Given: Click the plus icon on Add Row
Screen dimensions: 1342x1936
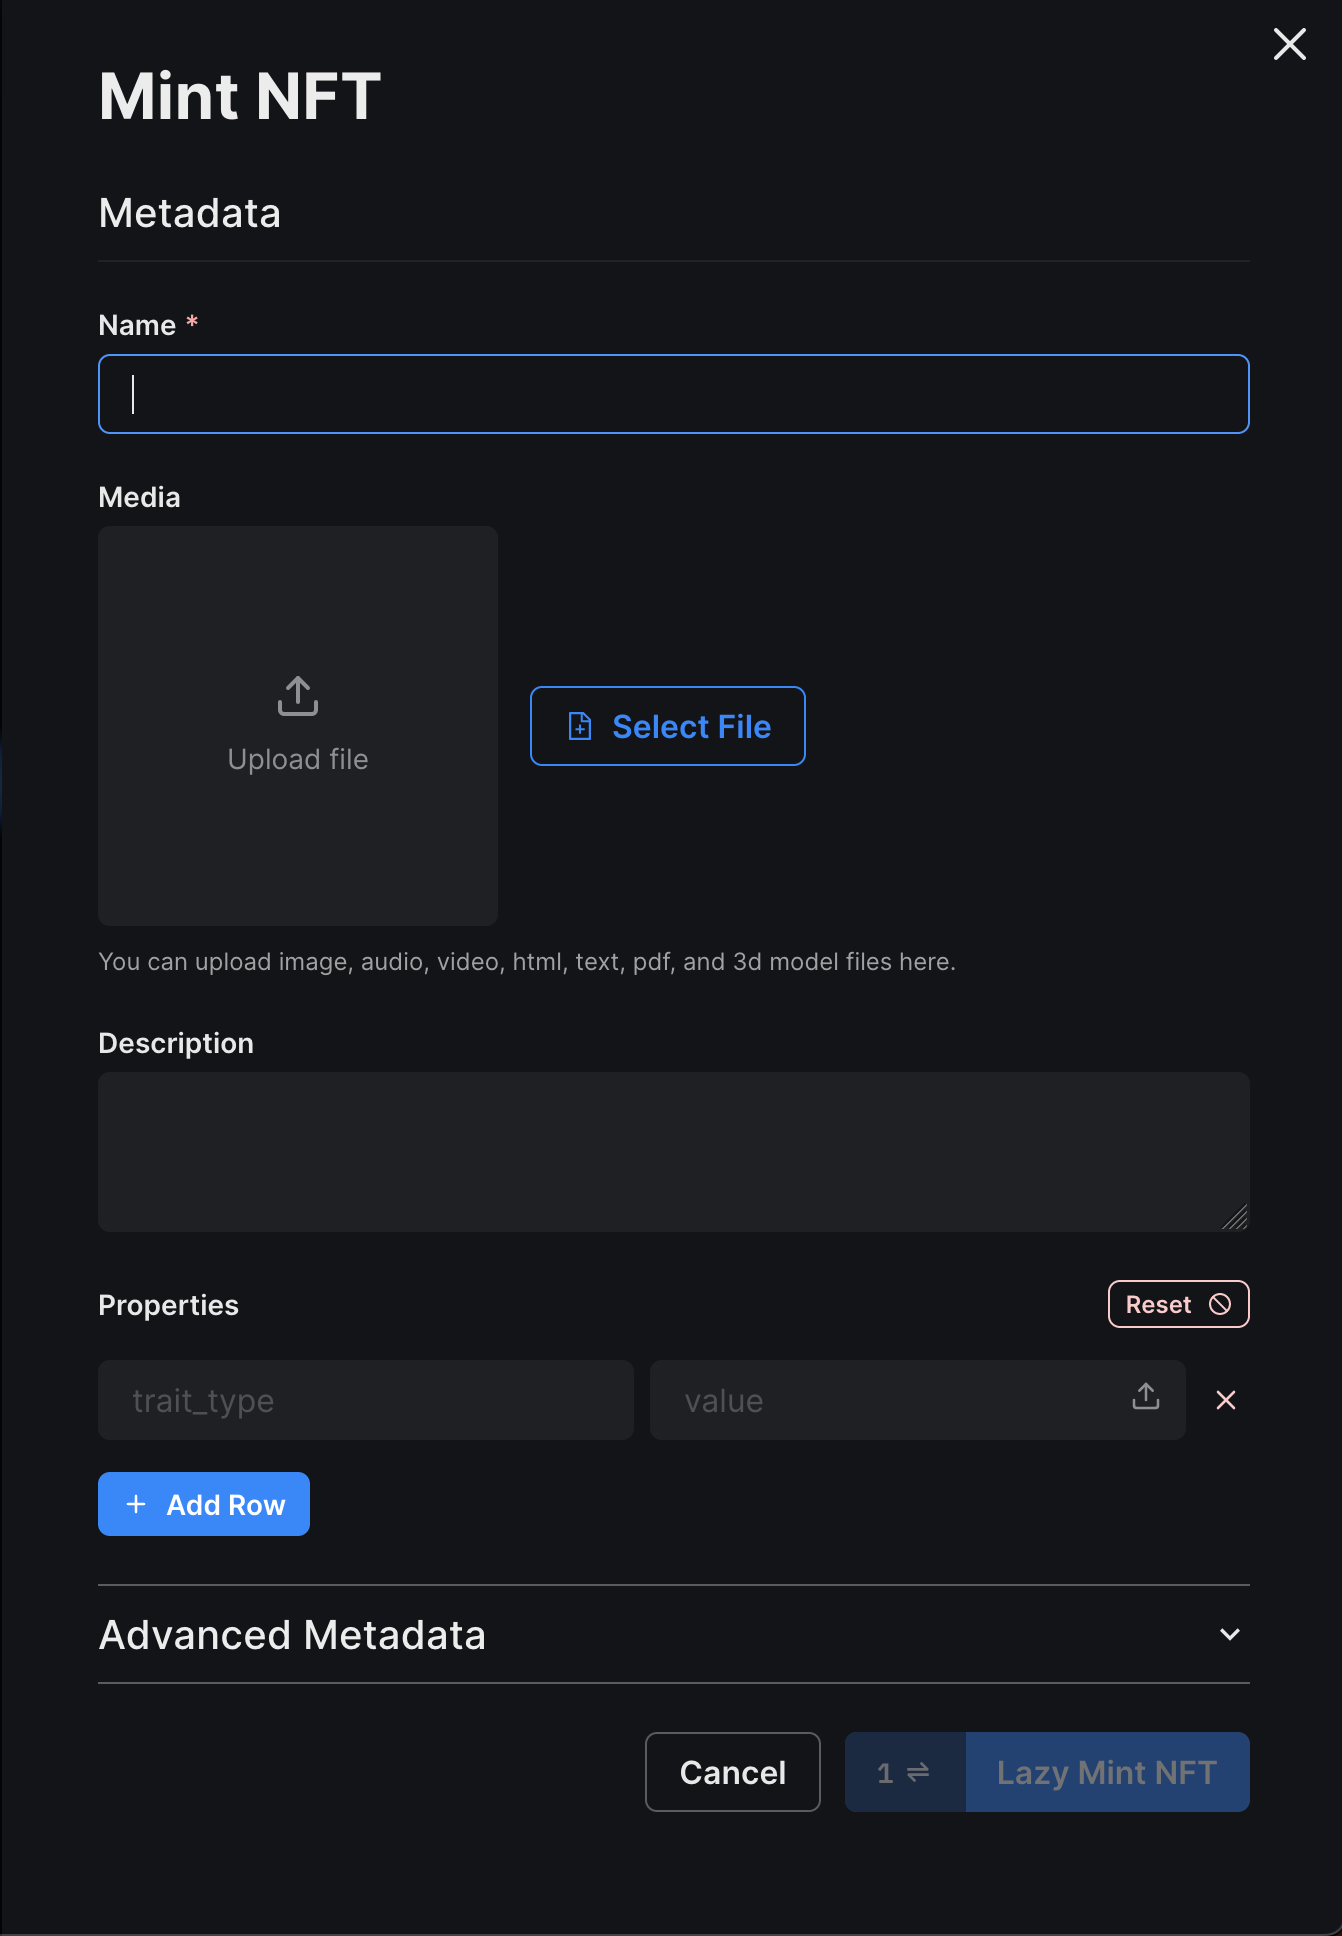Looking at the screenshot, I should [135, 1504].
